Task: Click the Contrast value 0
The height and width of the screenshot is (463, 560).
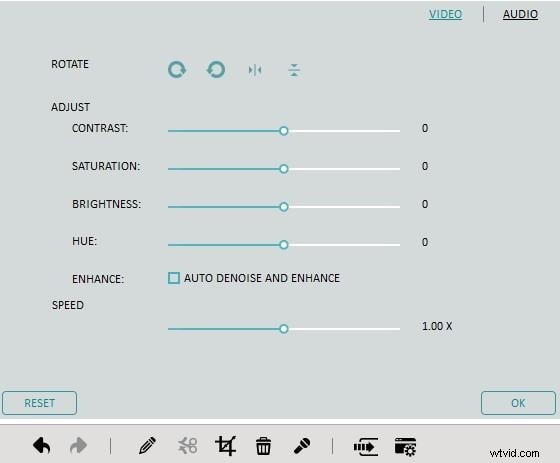Action: [425, 128]
